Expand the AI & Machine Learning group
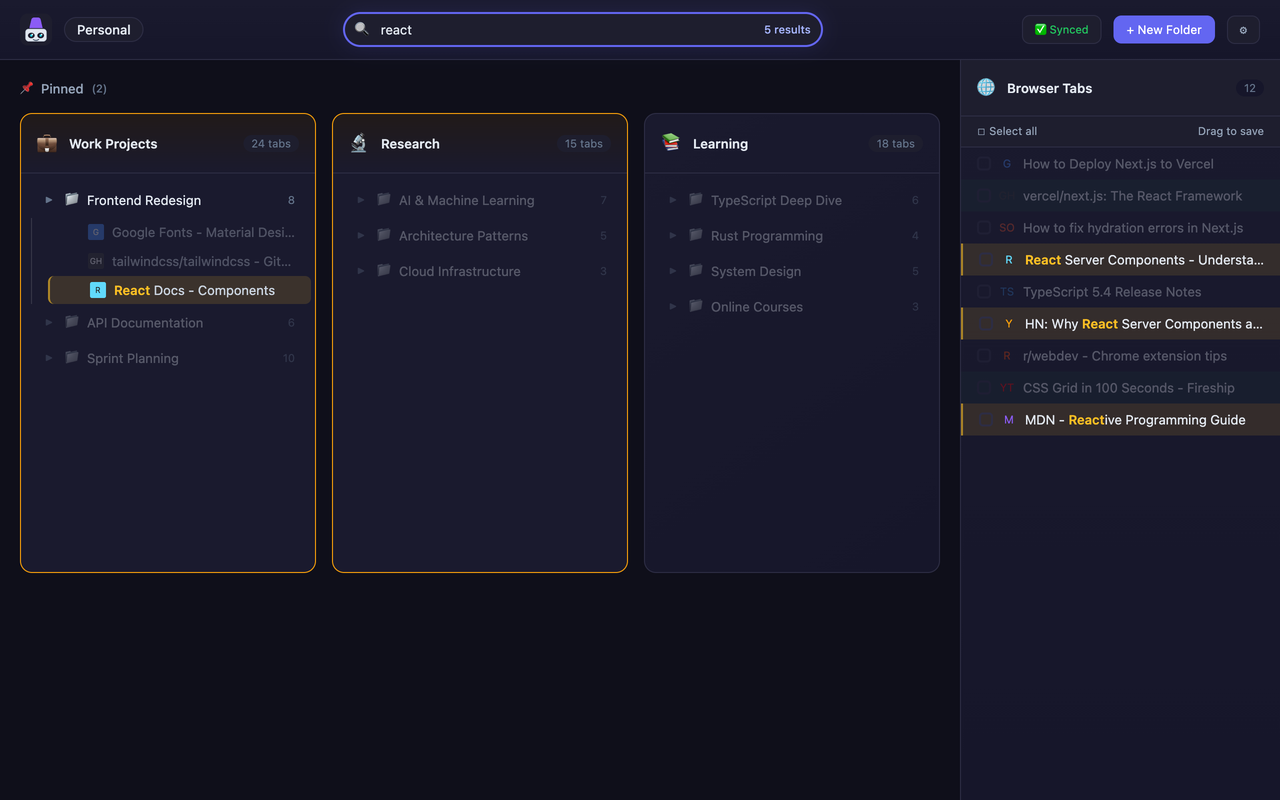This screenshot has height=800, width=1280. (x=360, y=200)
